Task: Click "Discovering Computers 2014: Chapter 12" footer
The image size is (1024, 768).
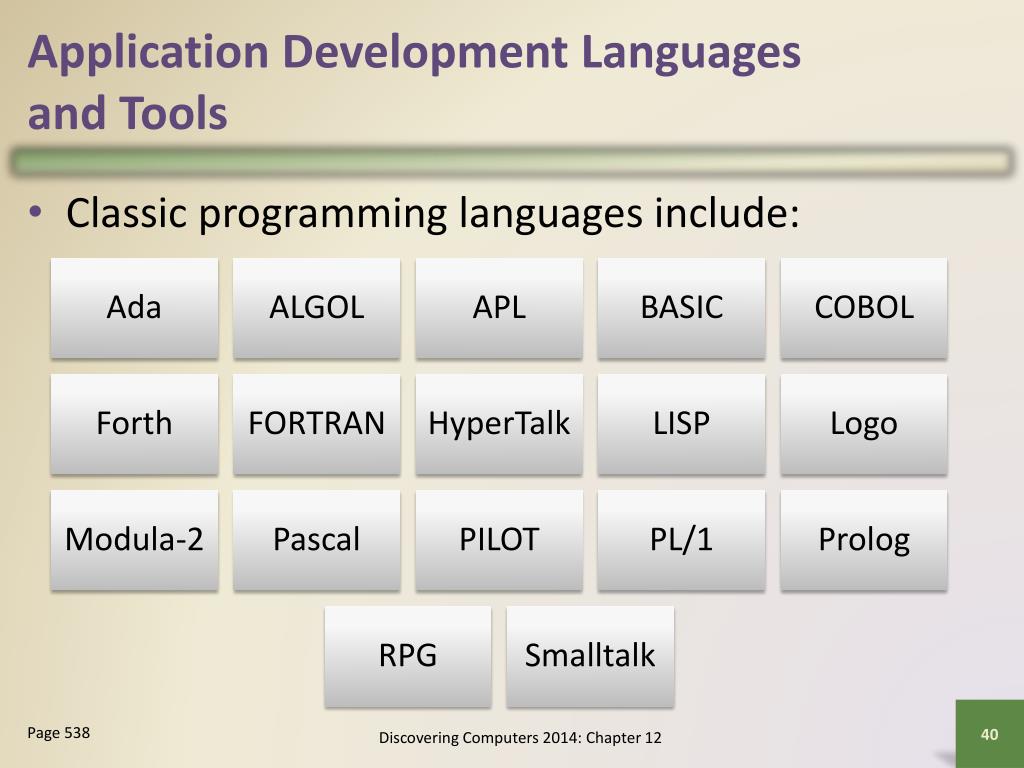Action: pos(520,738)
